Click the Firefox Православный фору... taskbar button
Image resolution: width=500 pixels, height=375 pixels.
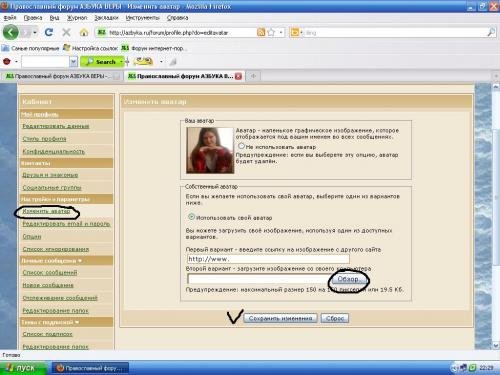coord(90,368)
